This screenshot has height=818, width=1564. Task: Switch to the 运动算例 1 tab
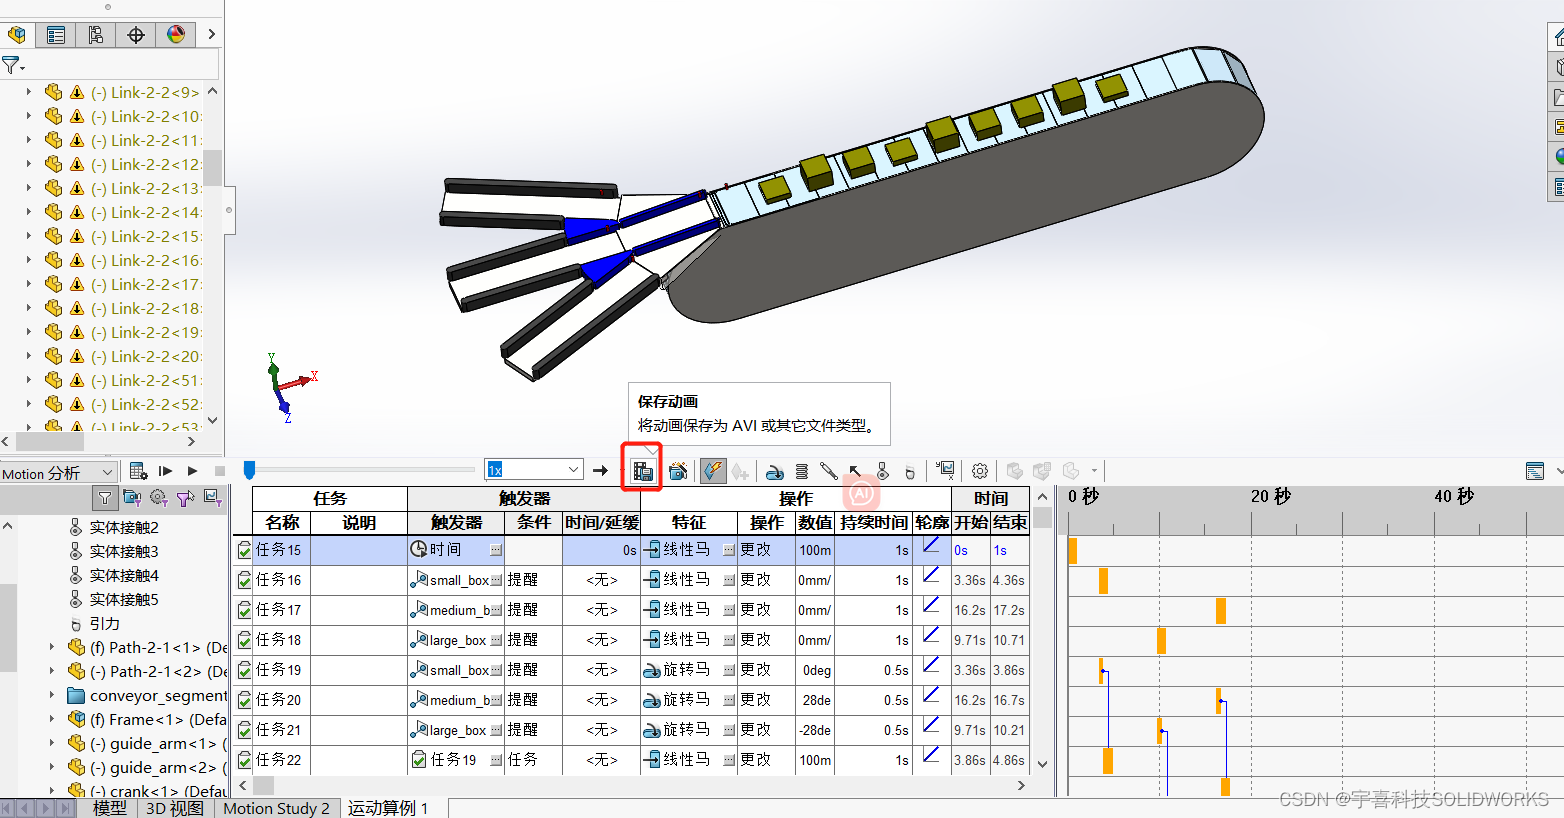[x=388, y=808]
